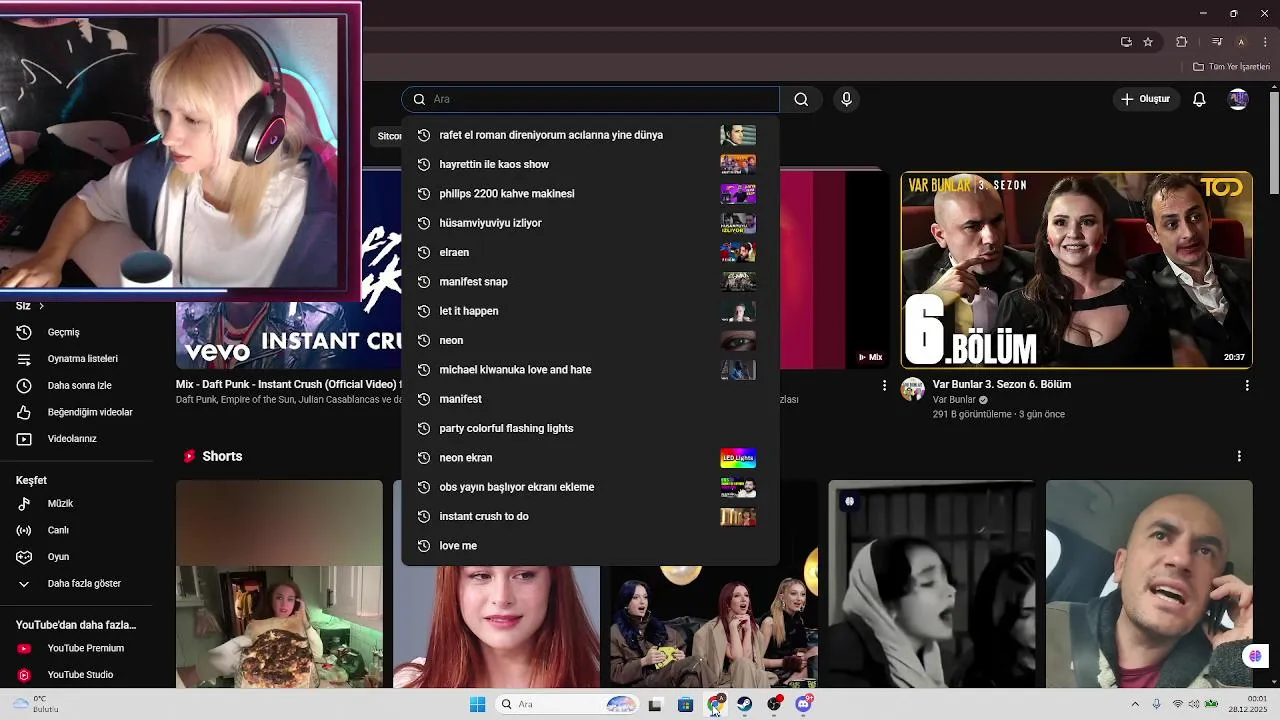Open the Var Bunlar channel avatar
This screenshot has width=1280, height=720.
tap(912, 390)
